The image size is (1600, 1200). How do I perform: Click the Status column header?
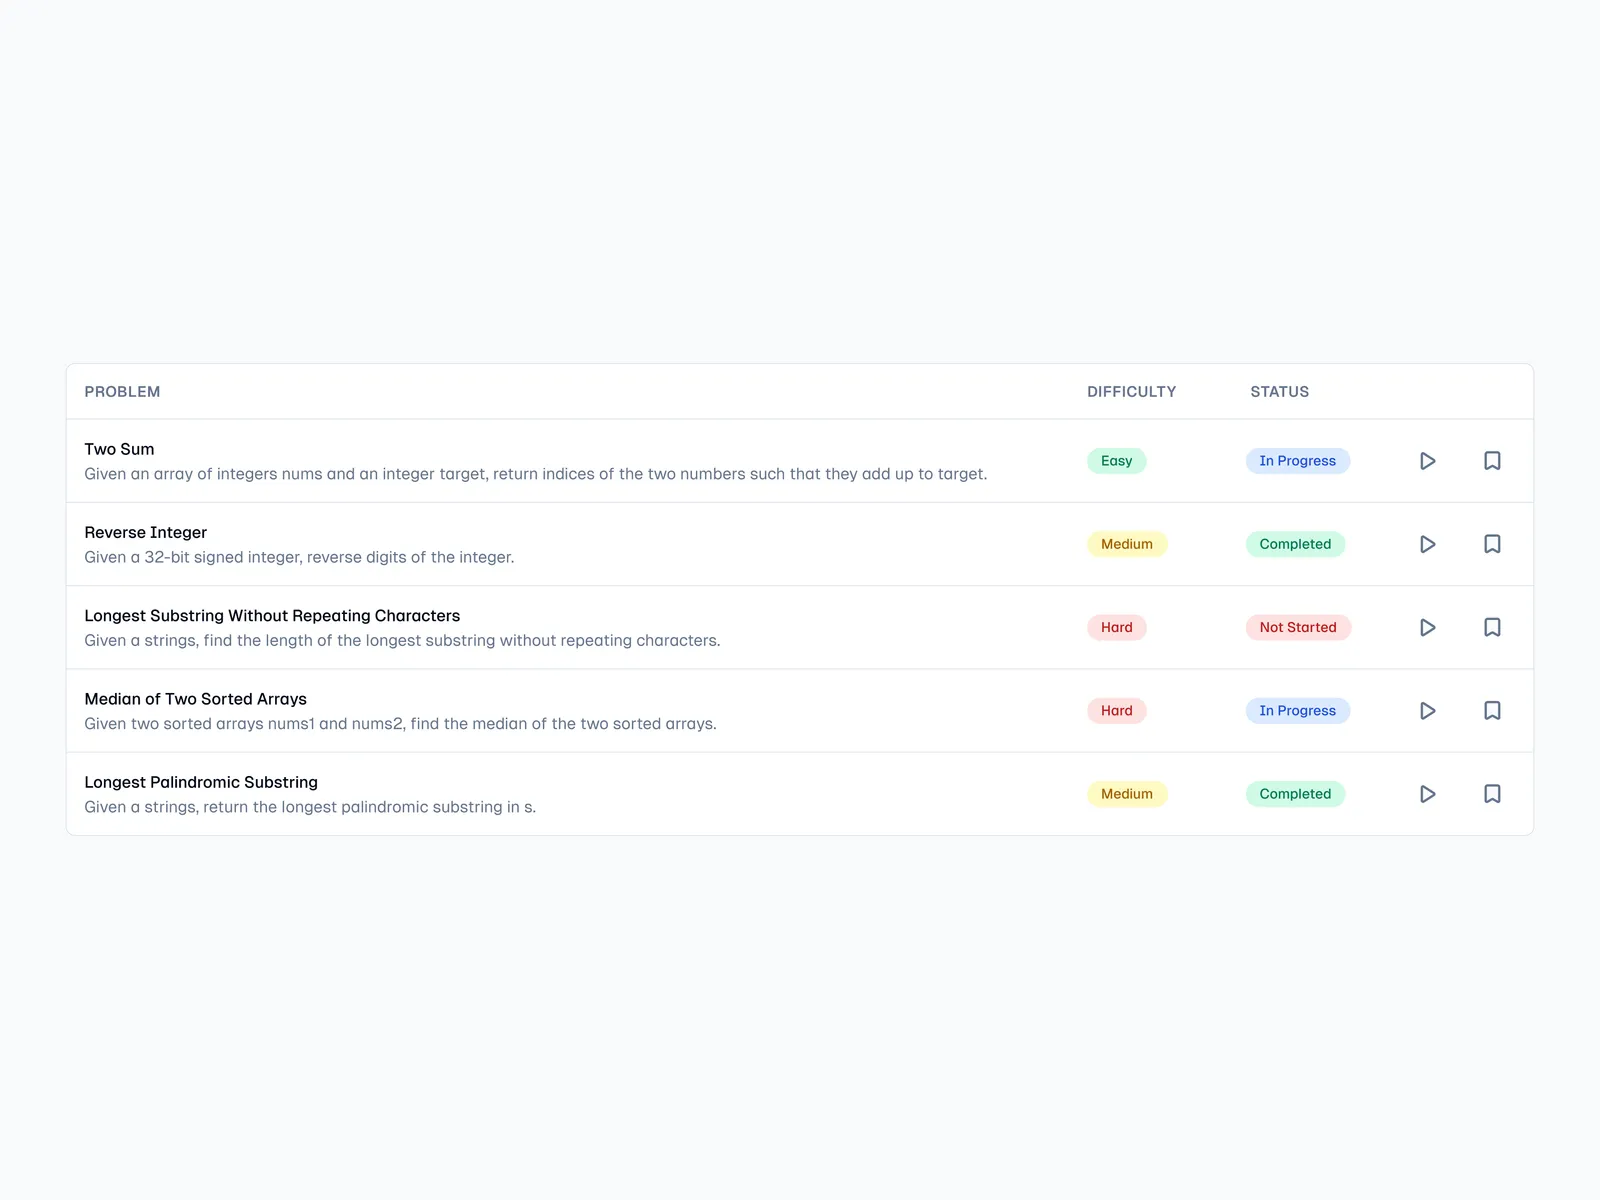pyautogui.click(x=1279, y=392)
